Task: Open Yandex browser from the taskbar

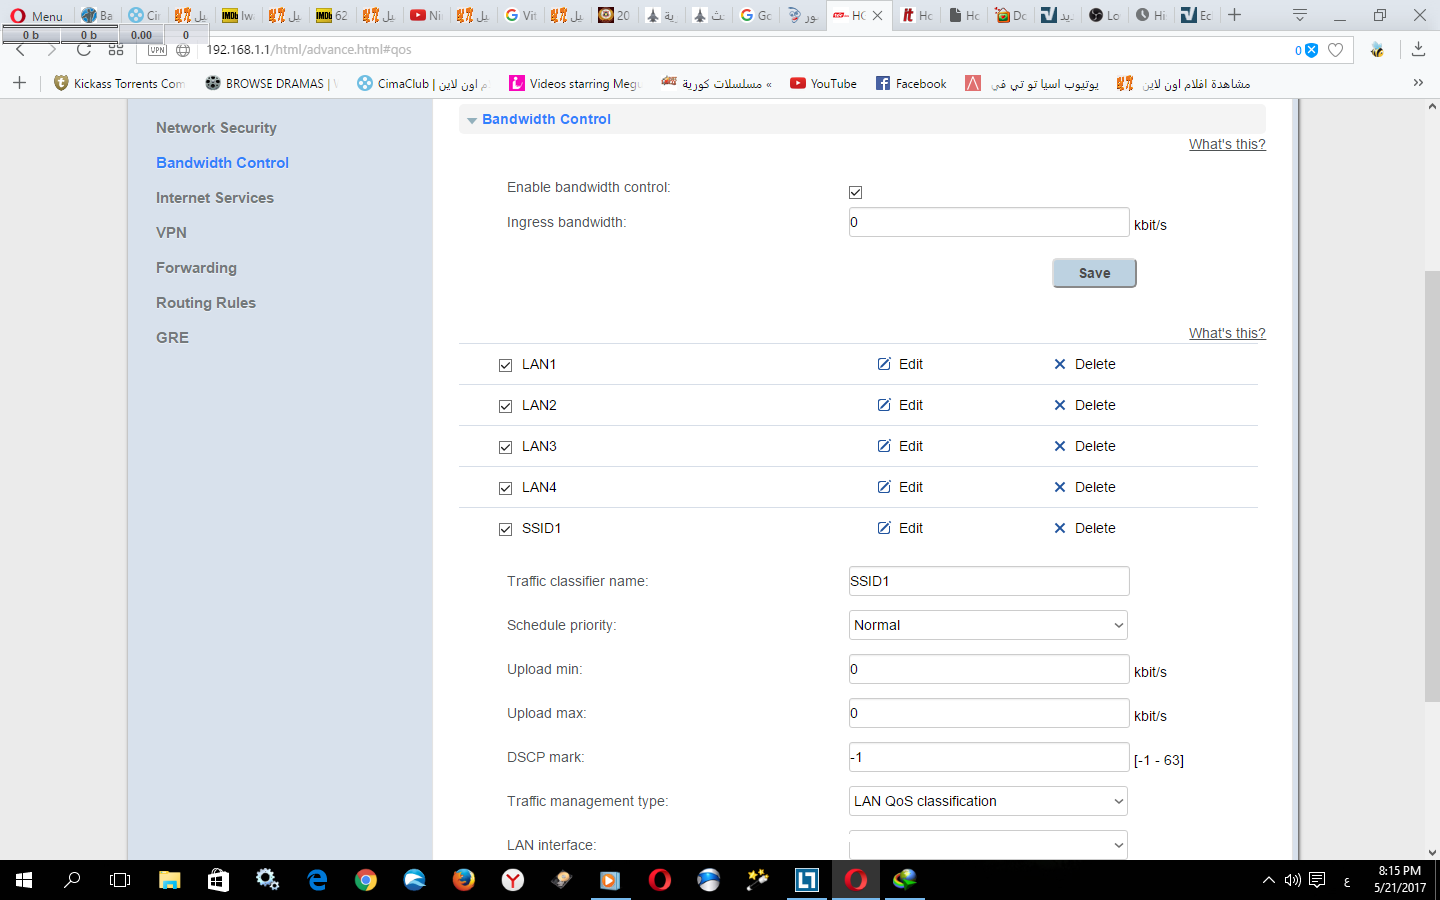Action: pos(513,880)
